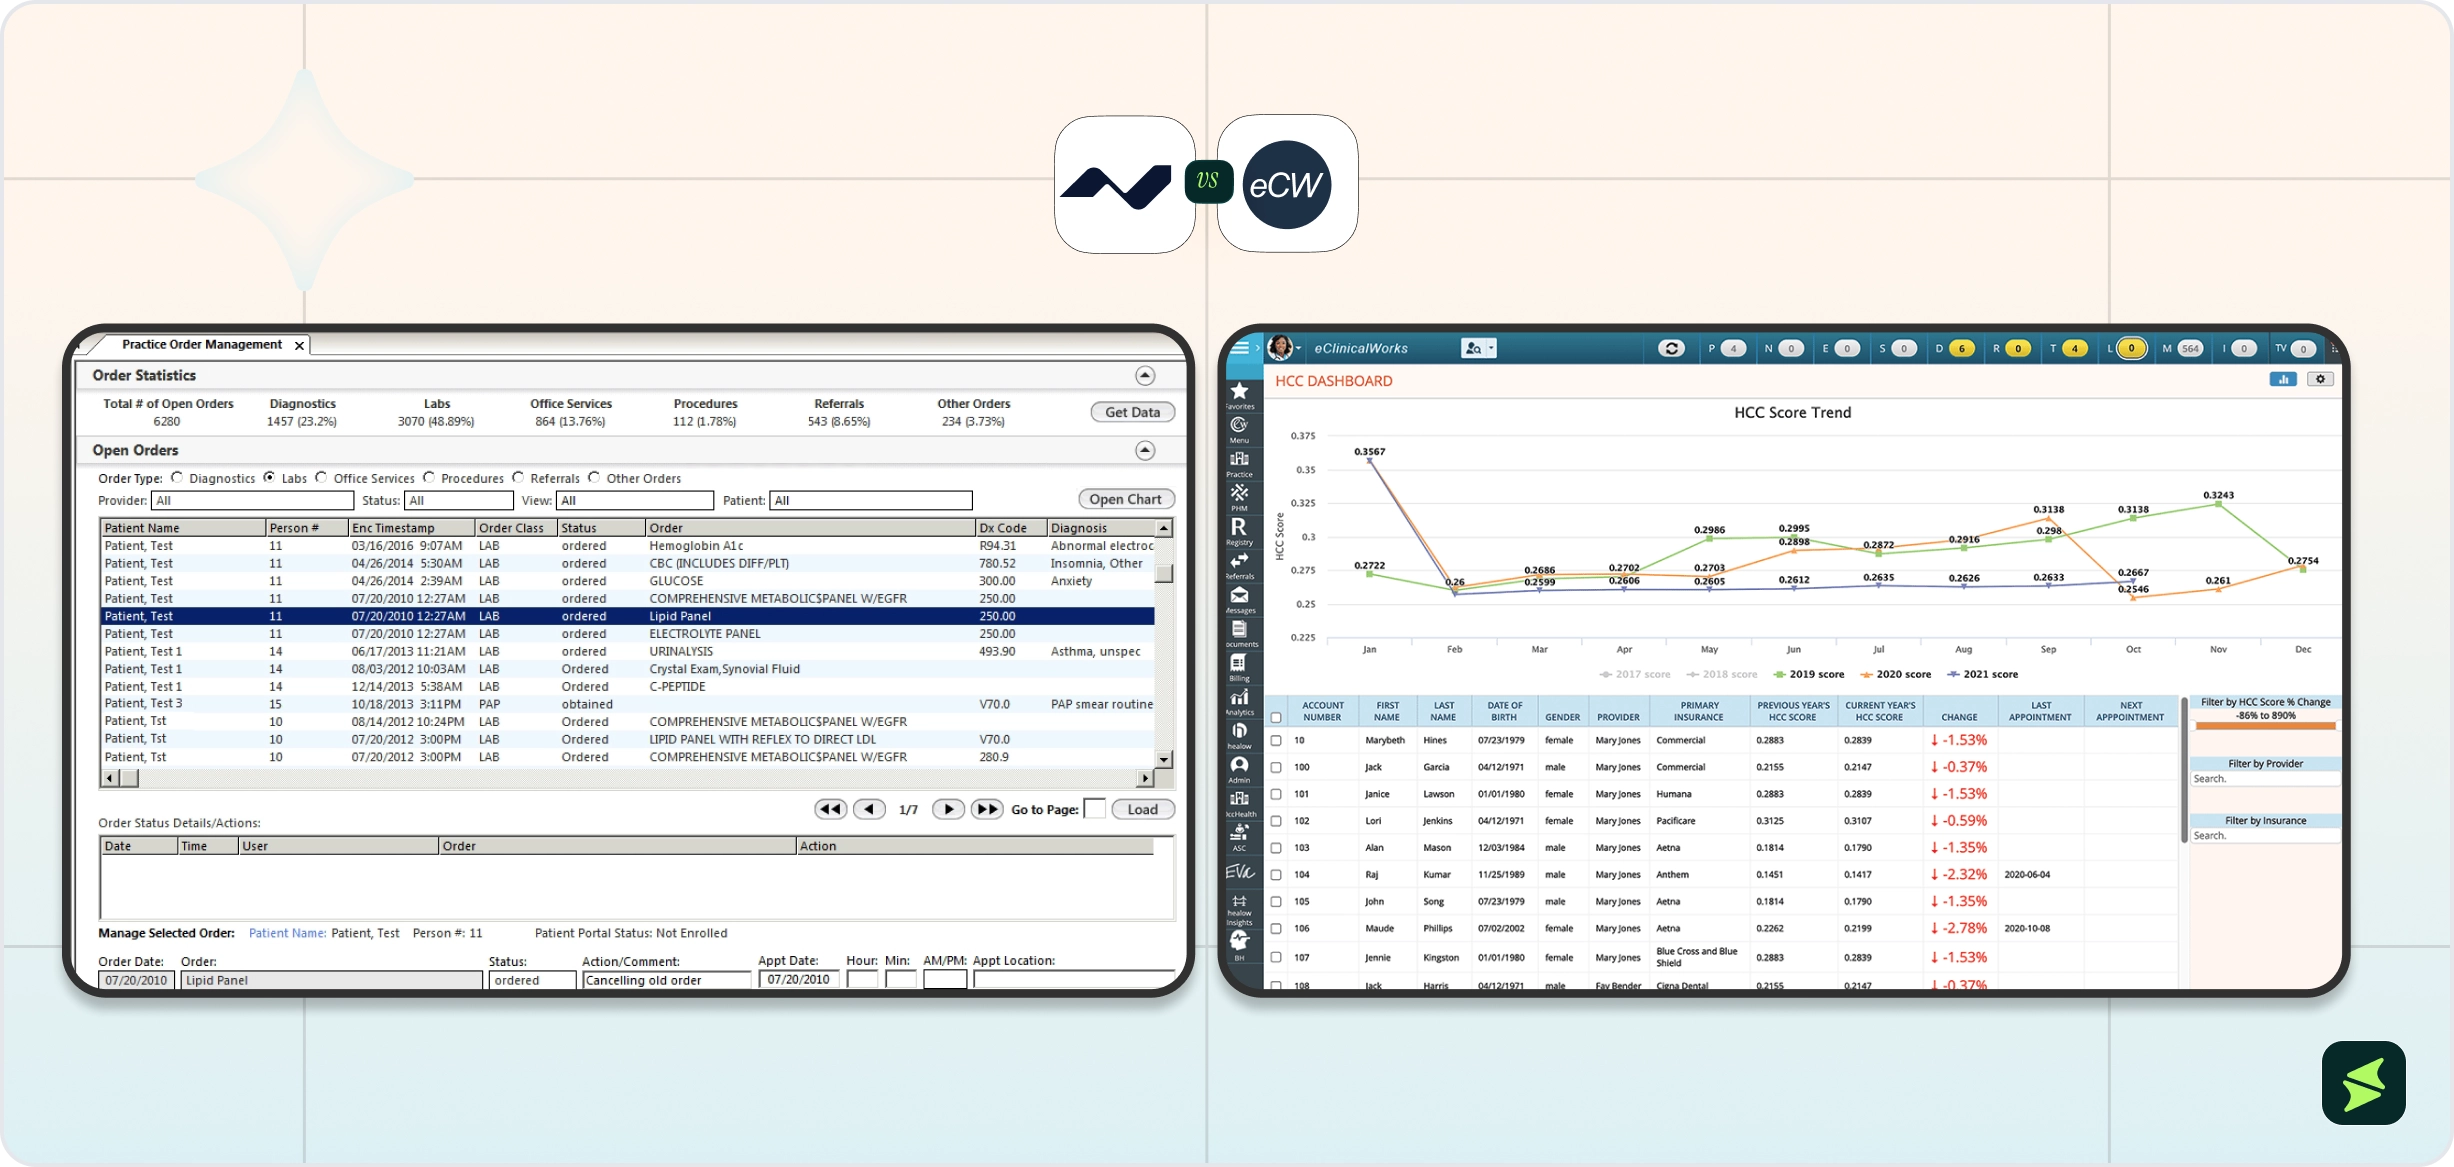Open the Messages sidebar icon

(1240, 599)
